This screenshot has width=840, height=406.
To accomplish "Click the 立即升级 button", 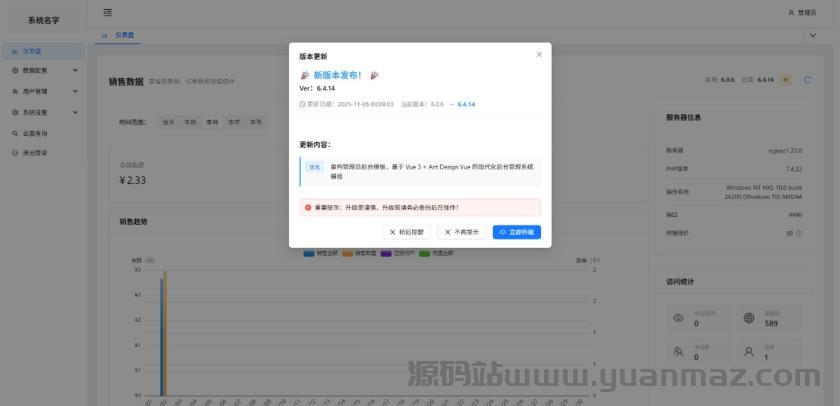I will pos(516,232).
